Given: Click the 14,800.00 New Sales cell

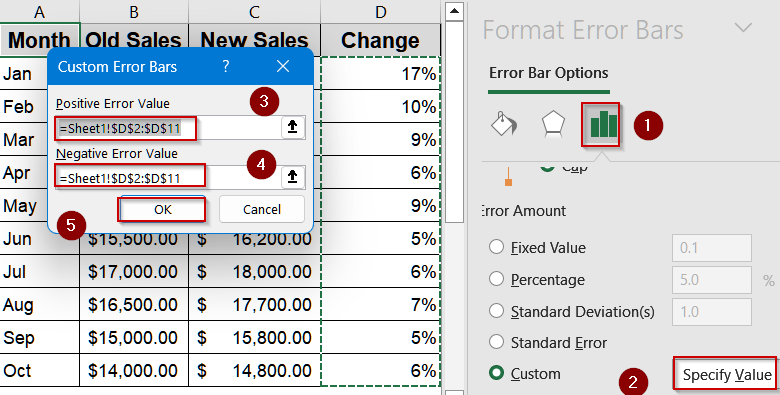Looking at the screenshot, I should (x=254, y=370).
